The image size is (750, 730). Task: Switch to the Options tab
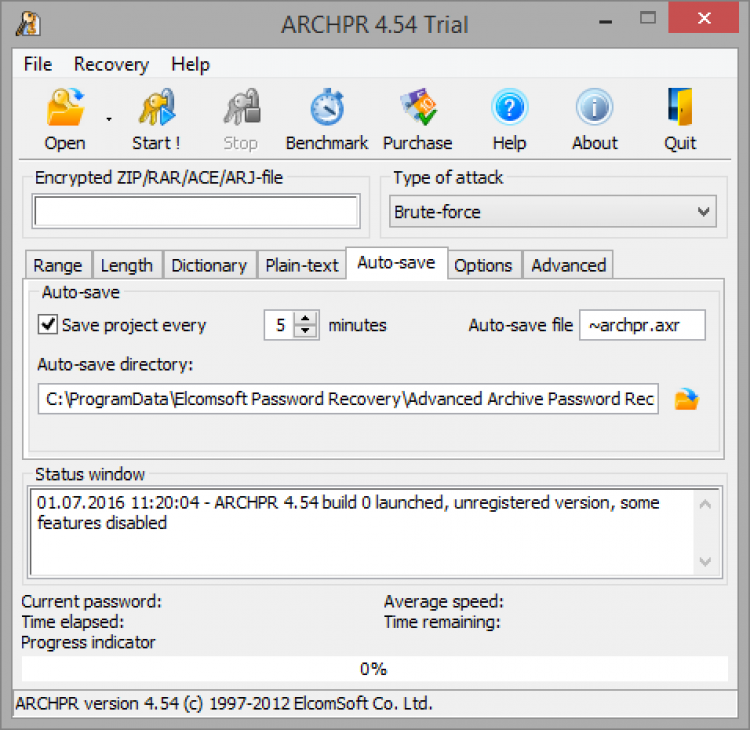pyautogui.click(x=483, y=265)
